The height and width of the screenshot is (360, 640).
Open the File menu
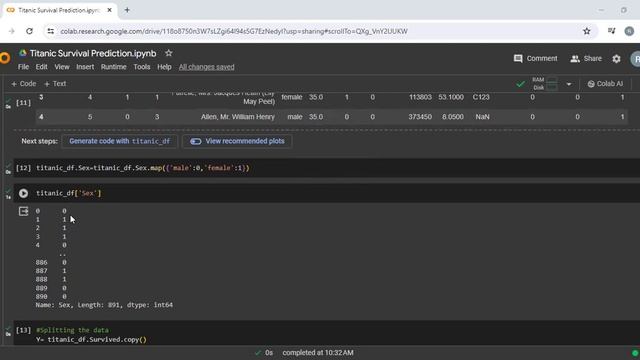(23, 67)
